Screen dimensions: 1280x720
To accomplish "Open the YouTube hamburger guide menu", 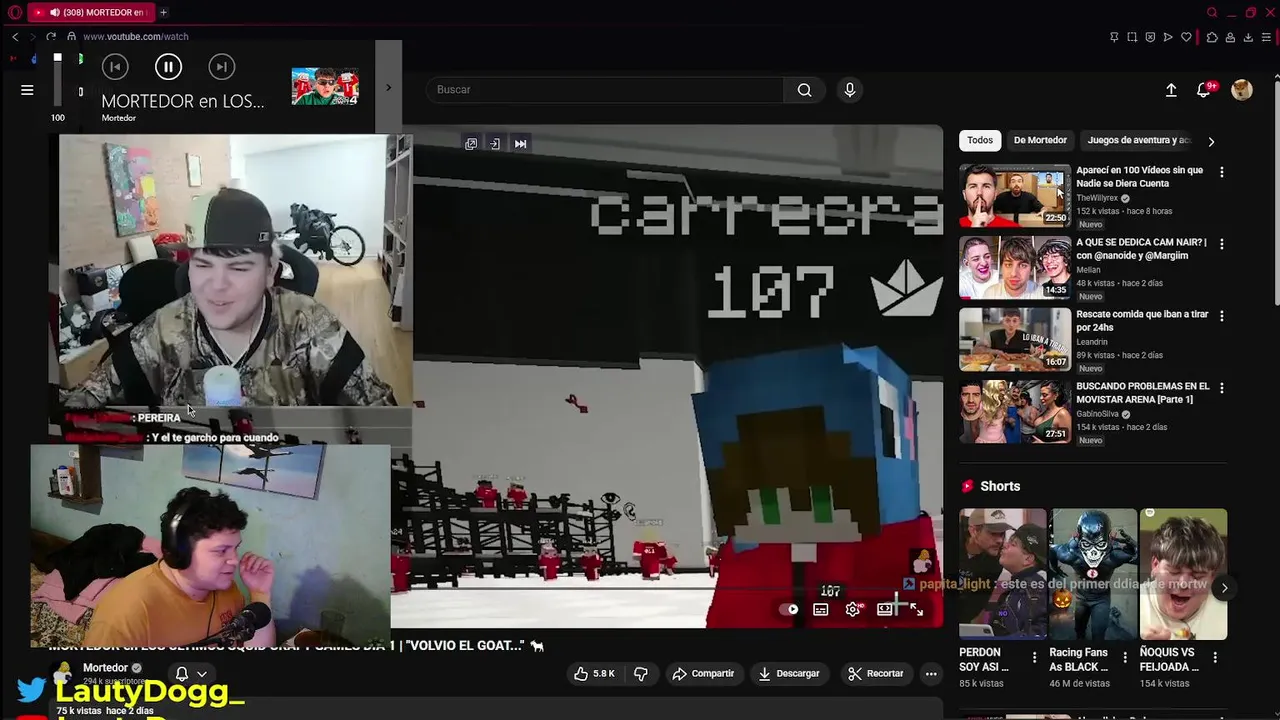I will click(x=27, y=90).
